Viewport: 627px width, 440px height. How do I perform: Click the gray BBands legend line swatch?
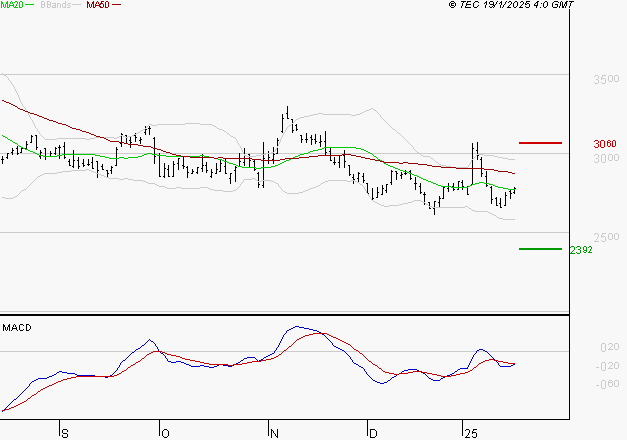76,6
